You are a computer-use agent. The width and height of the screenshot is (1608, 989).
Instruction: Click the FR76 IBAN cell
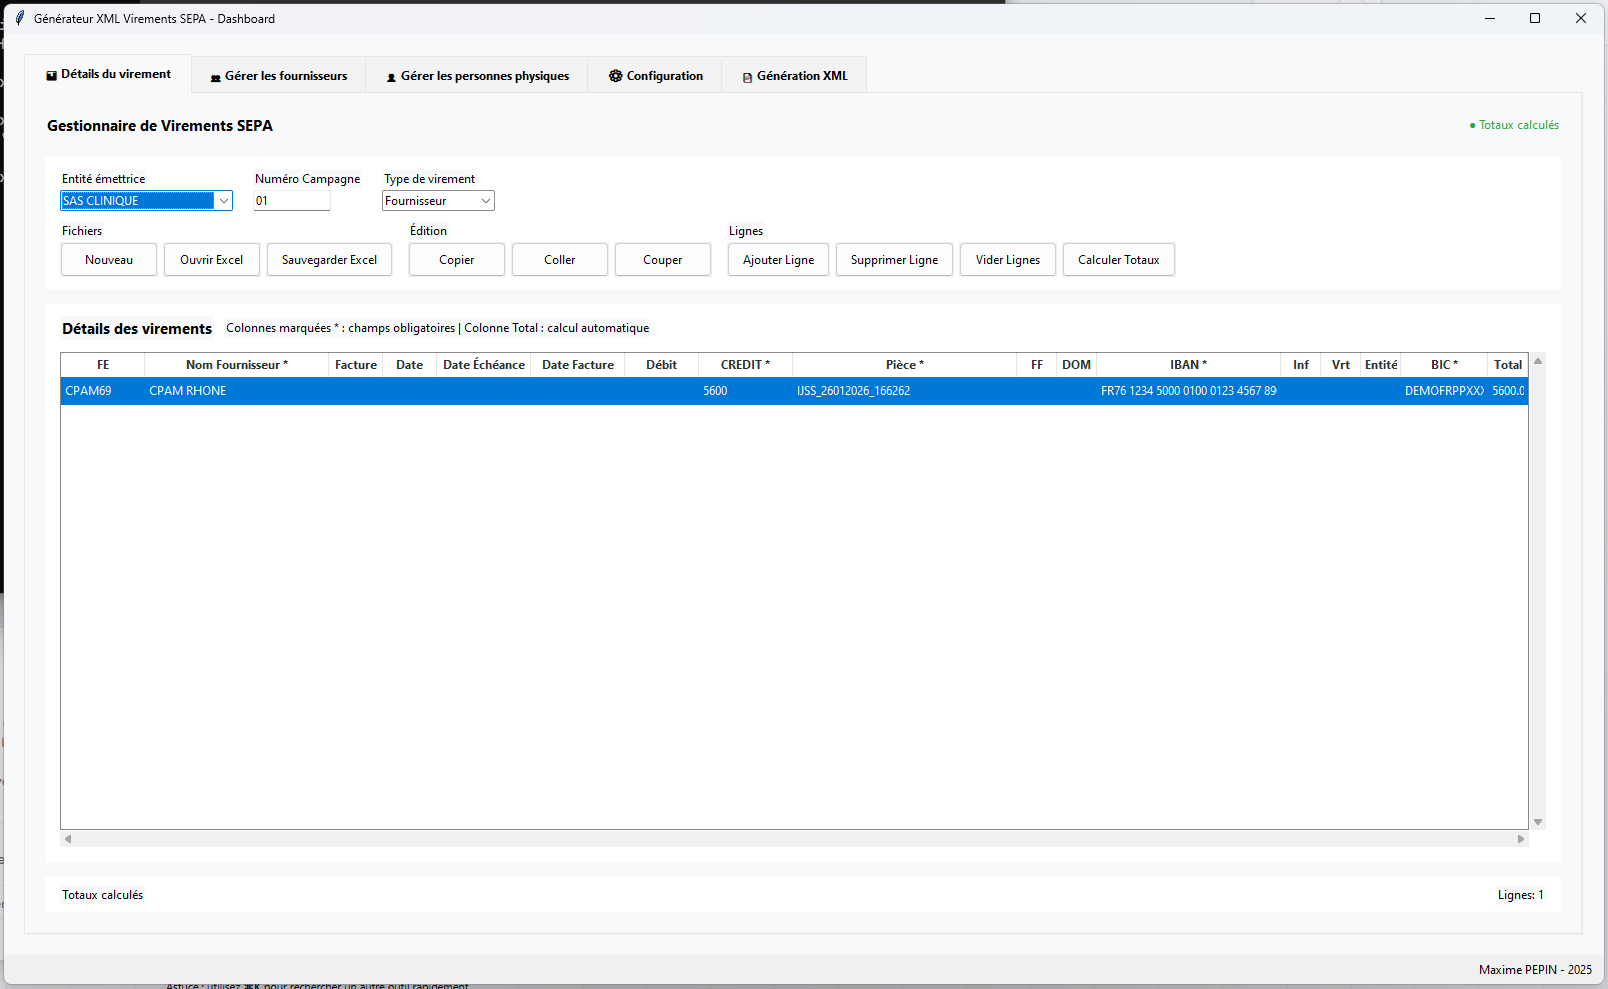(1189, 391)
